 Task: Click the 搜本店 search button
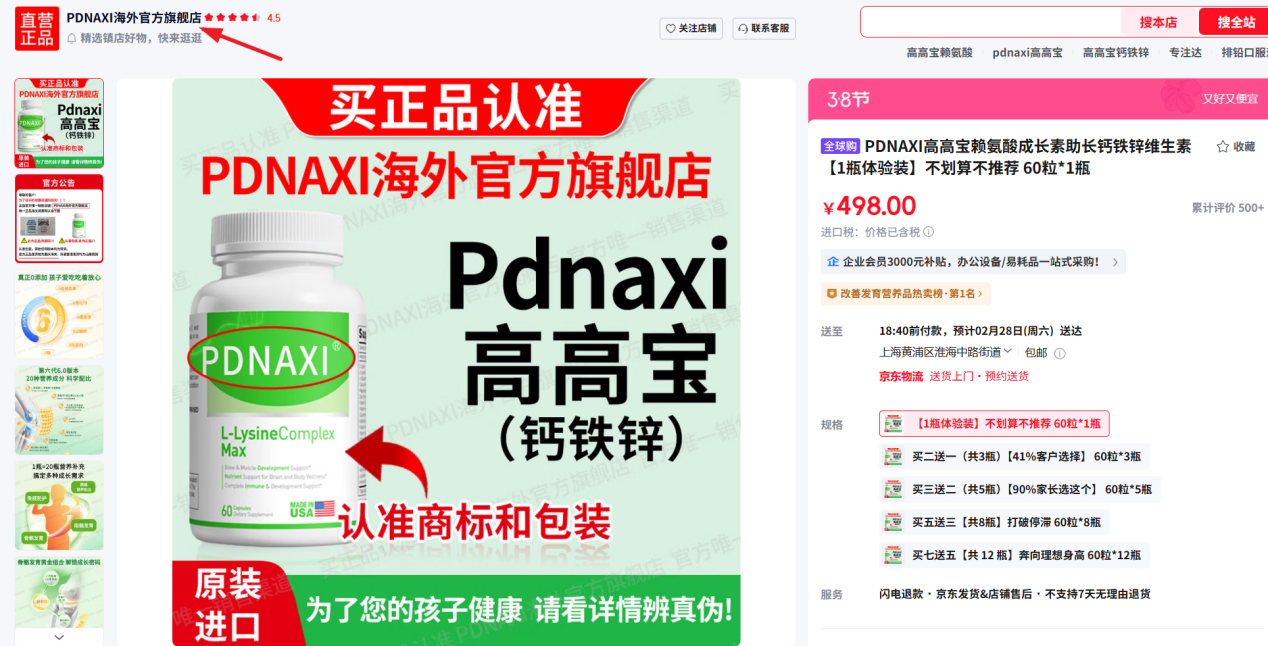1158,22
